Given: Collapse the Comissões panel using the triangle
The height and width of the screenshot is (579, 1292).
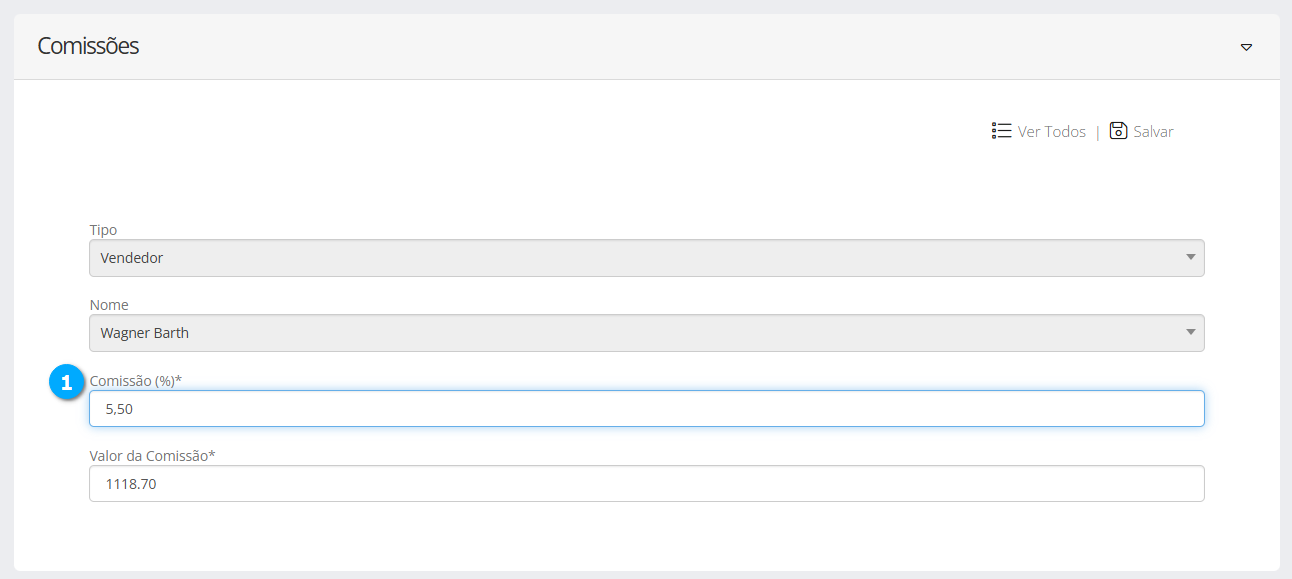Looking at the screenshot, I should coord(1246,47).
